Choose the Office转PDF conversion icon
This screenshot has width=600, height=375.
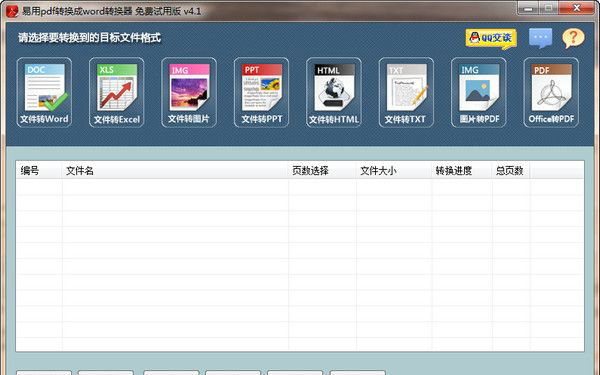click(x=551, y=92)
